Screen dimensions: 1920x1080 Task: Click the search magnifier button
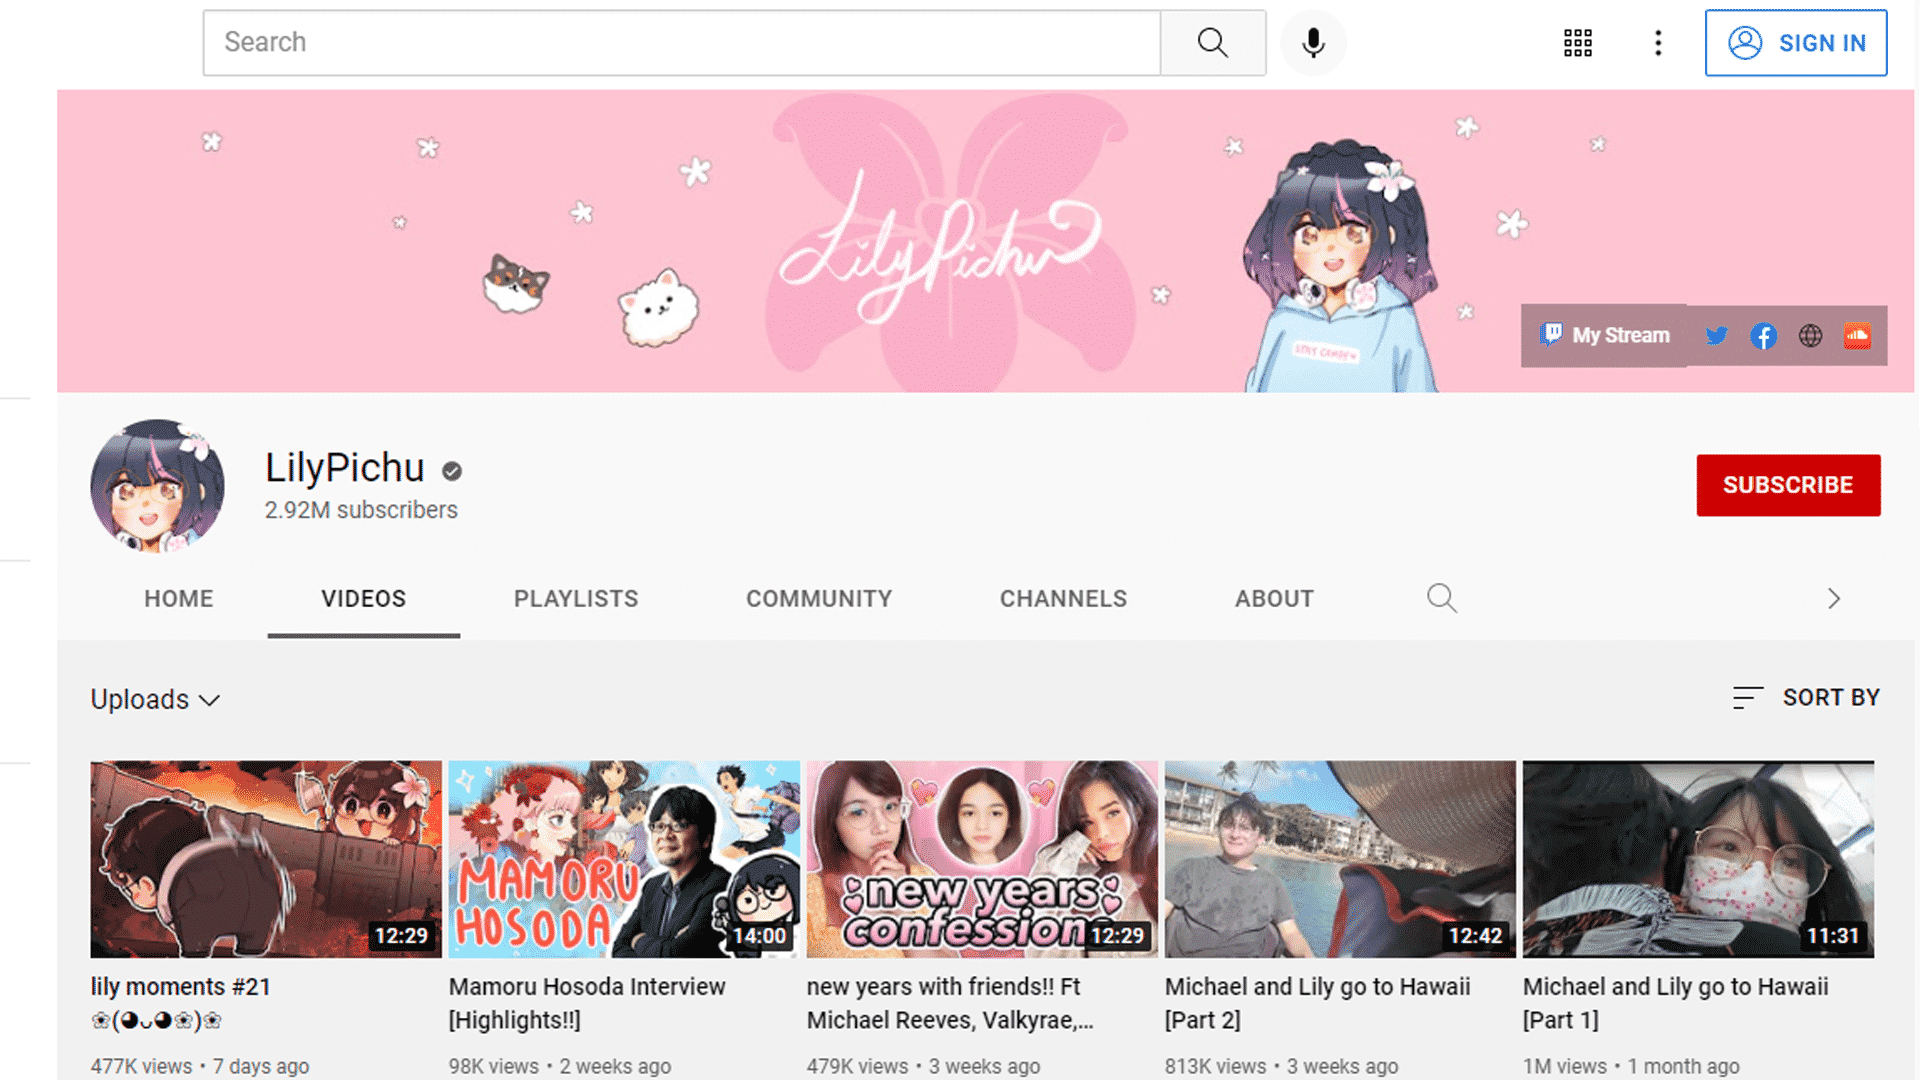tap(1213, 42)
